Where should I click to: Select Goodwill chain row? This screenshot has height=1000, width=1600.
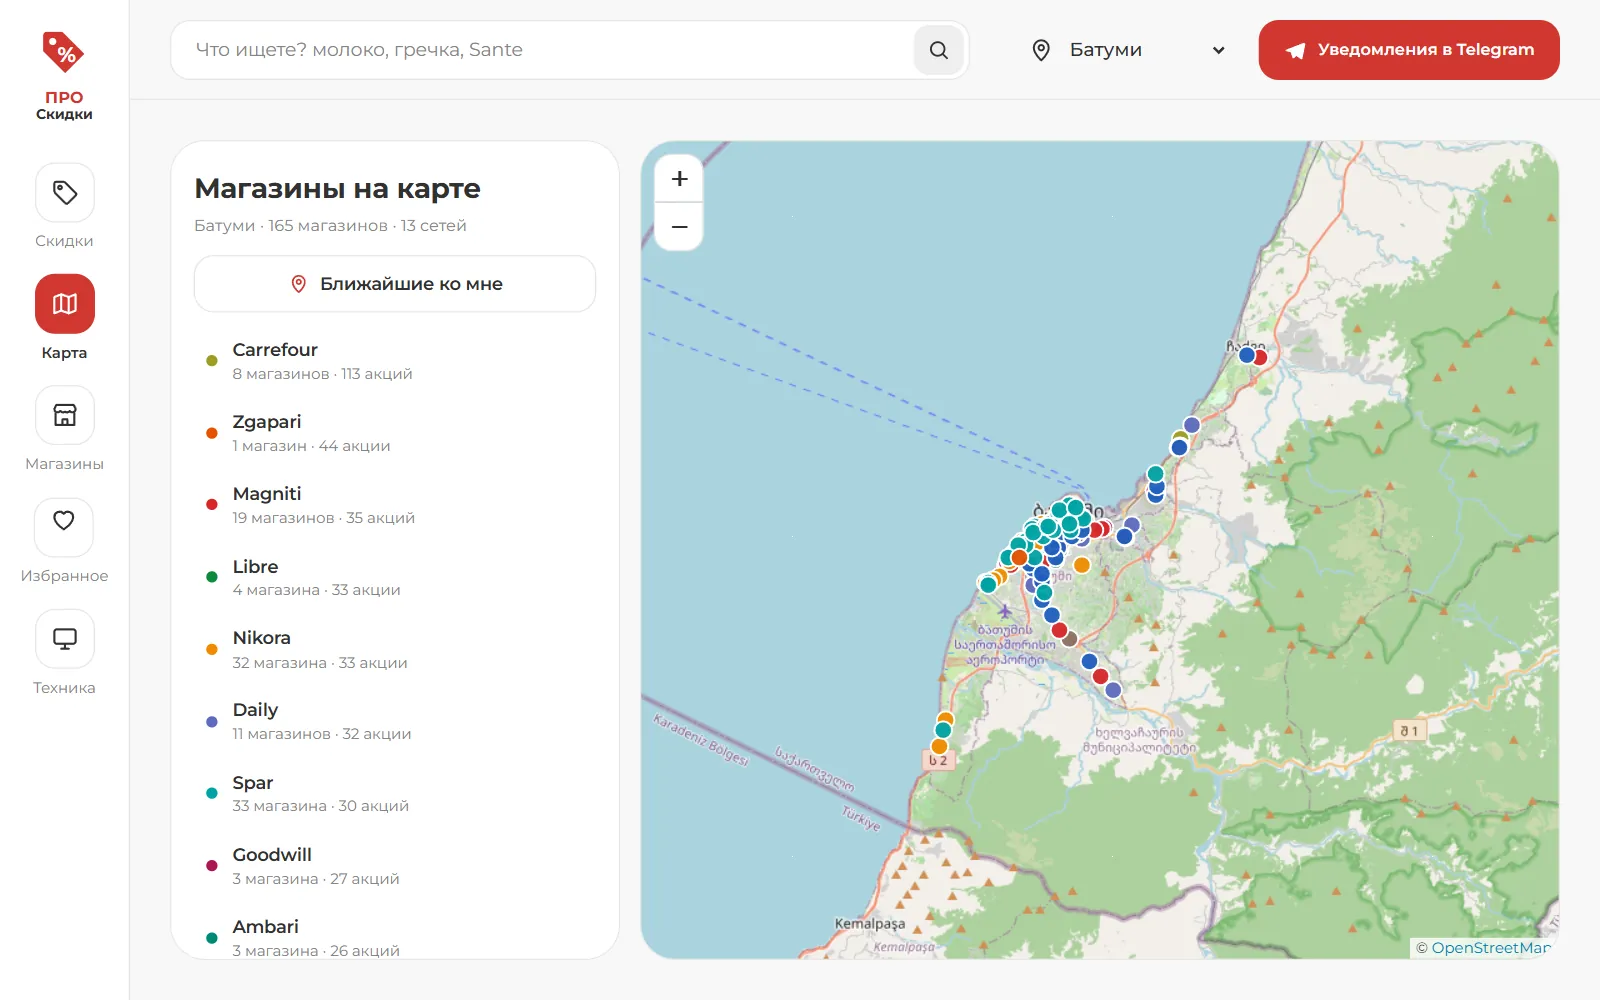click(396, 866)
